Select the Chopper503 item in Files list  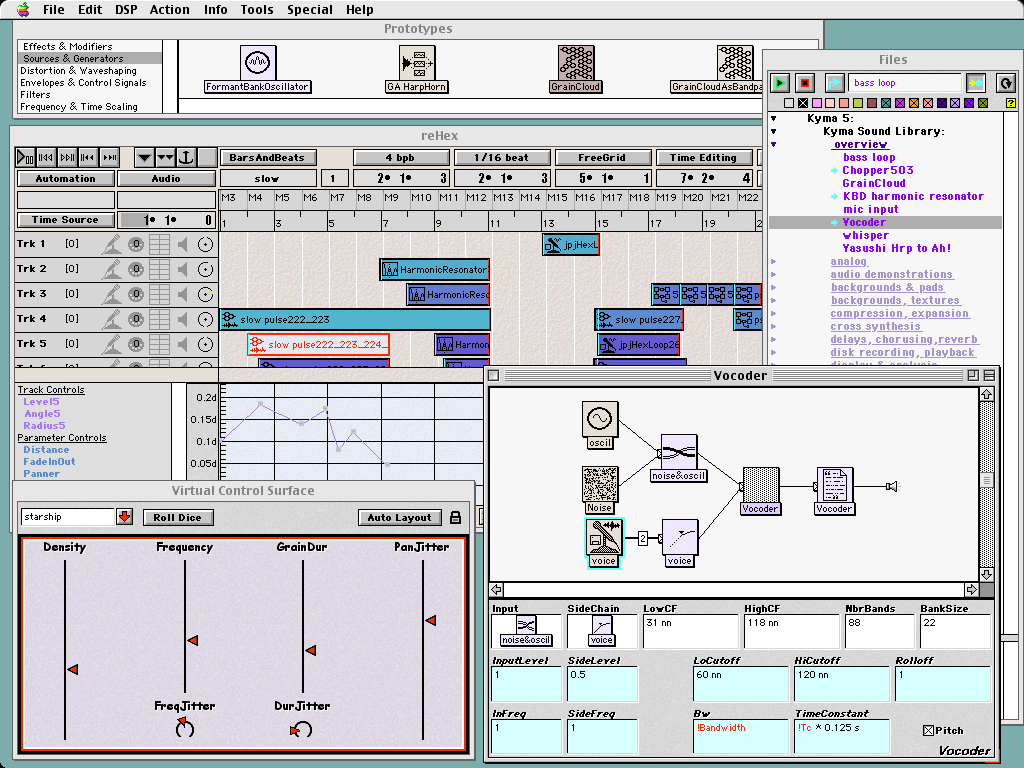[x=878, y=170]
